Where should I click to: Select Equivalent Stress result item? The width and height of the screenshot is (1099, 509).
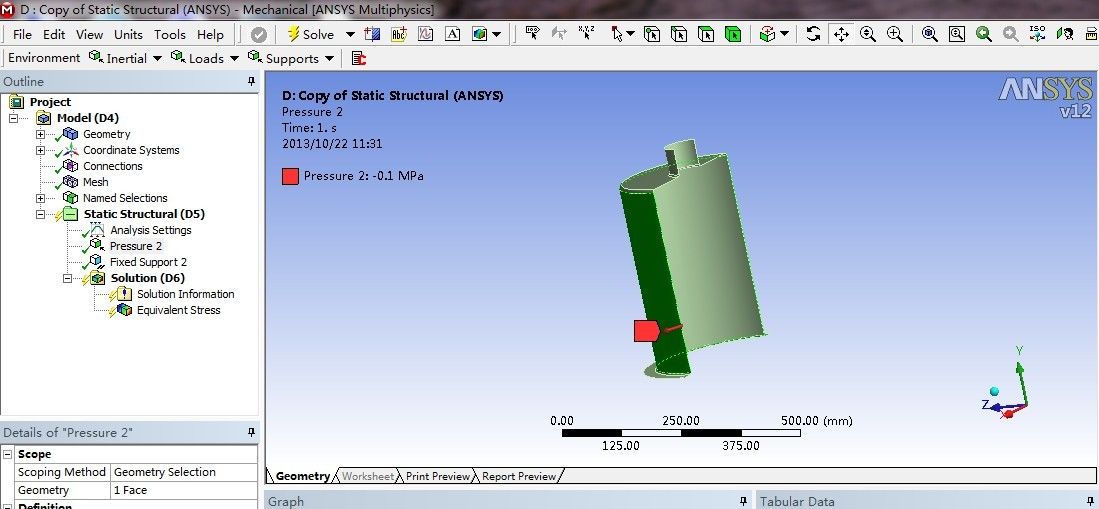point(179,311)
